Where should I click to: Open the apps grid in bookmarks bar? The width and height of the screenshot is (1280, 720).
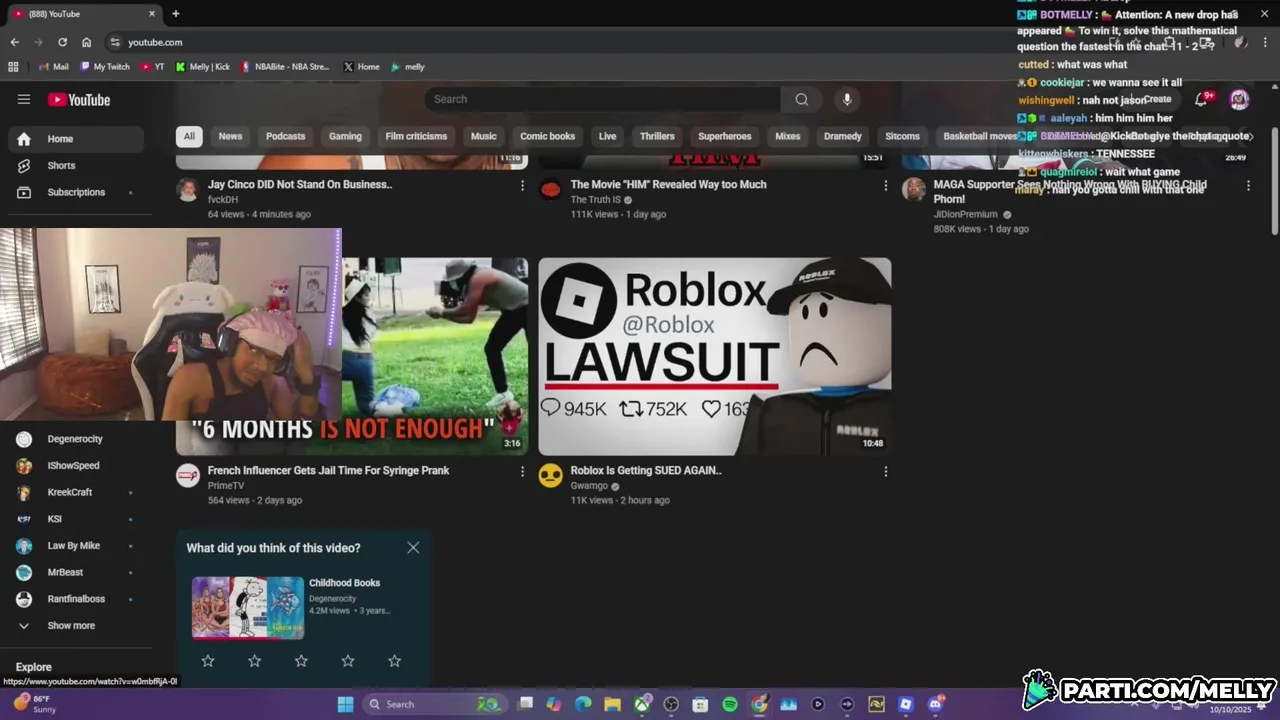click(13, 67)
